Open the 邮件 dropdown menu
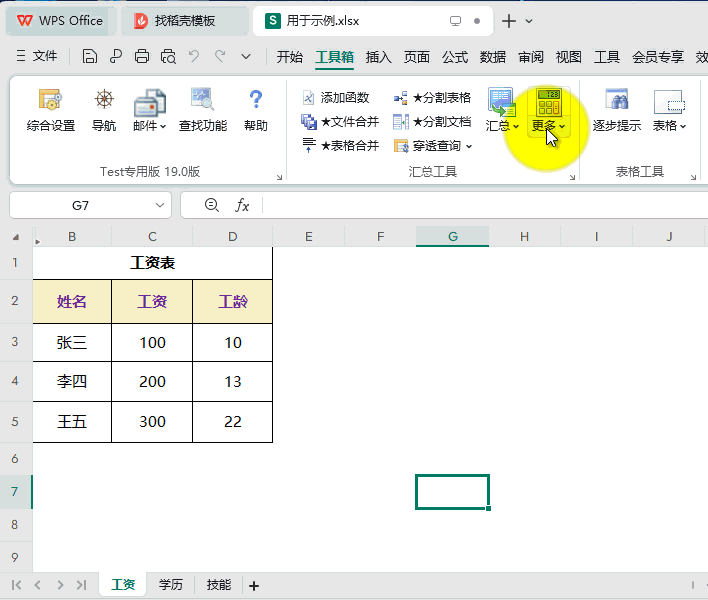Screen dimensions: 708x600 pyautogui.click(x=150, y=126)
